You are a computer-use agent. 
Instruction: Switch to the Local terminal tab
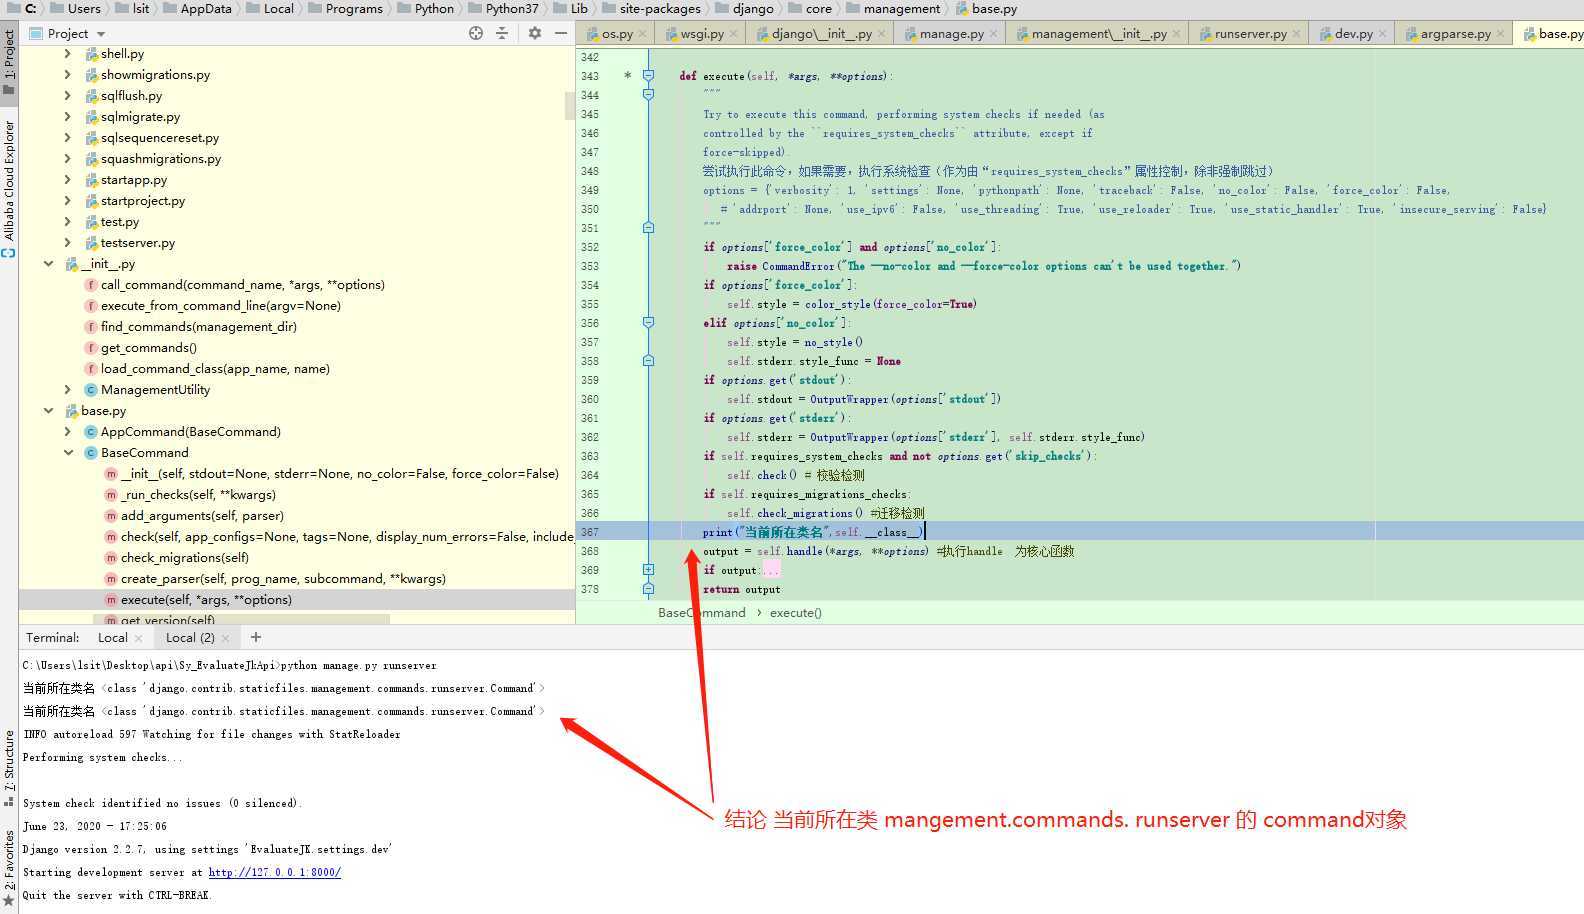112,638
